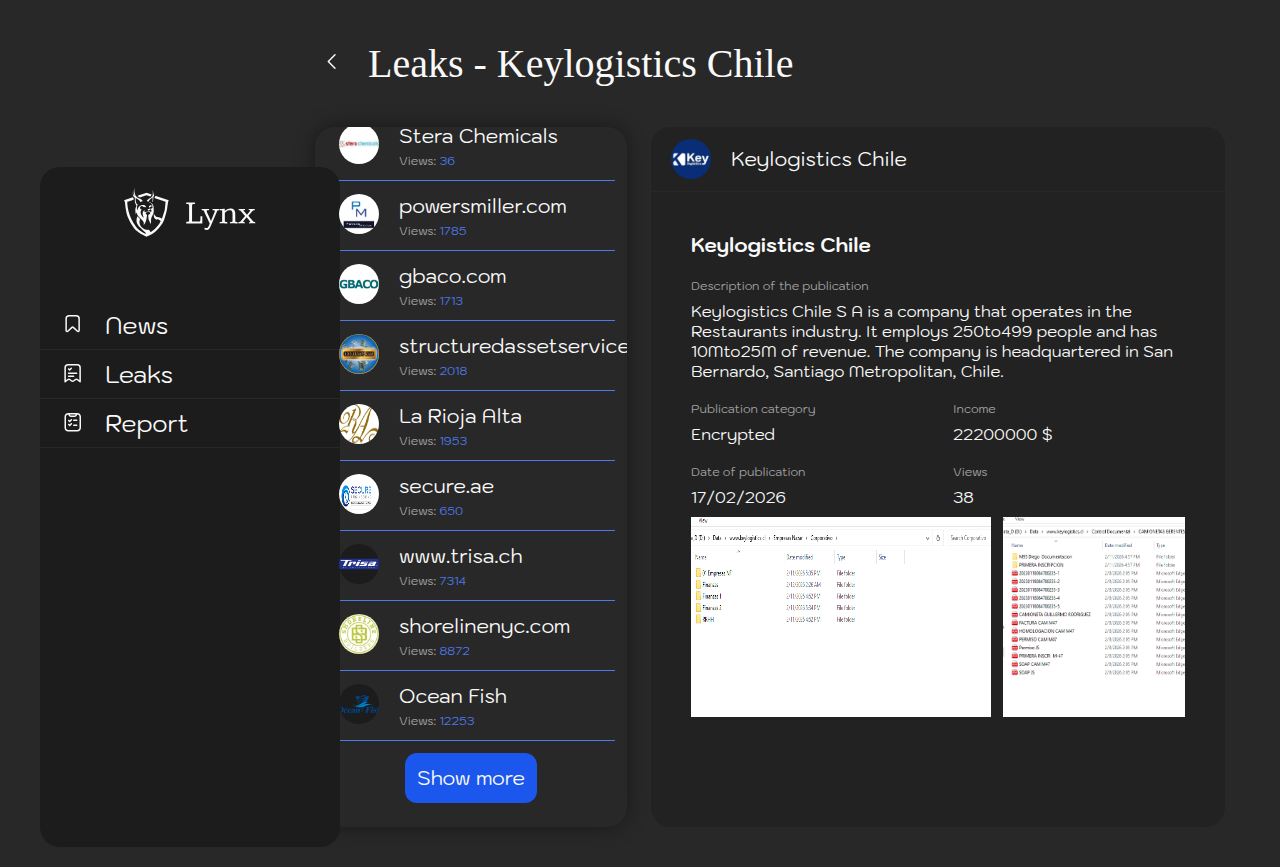Select the Leaks menu item
The height and width of the screenshot is (867, 1280).
pyautogui.click(x=139, y=375)
